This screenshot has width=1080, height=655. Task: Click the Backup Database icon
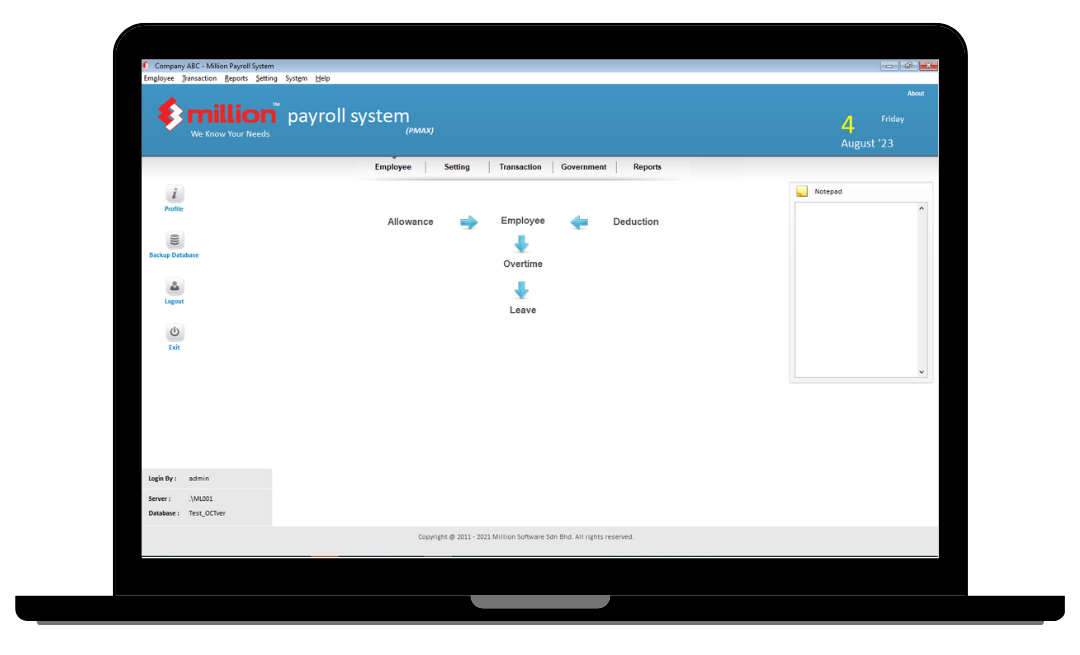pyautogui.click(x=174, y=240)
